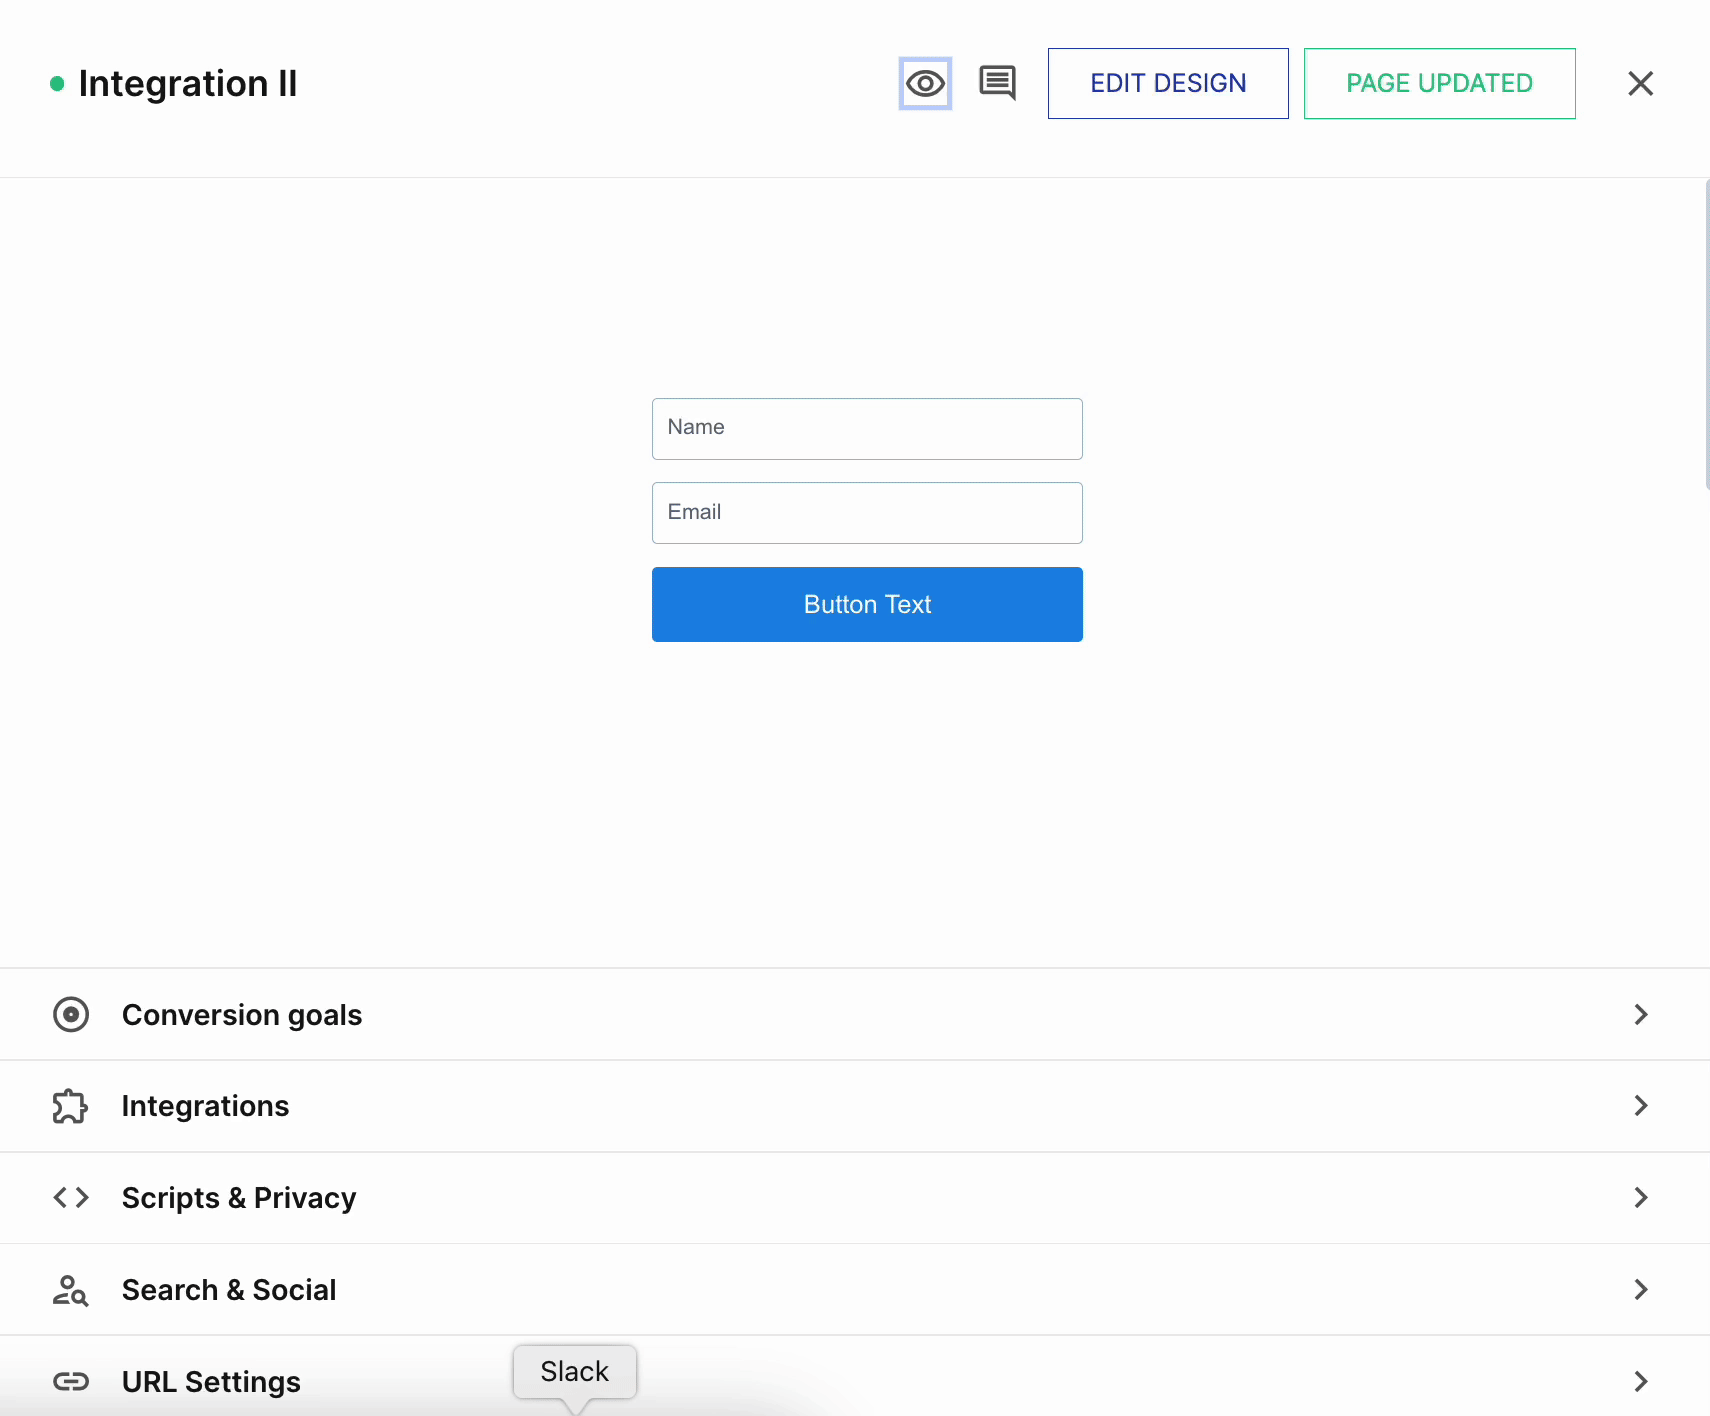Show the Slack integration tooltip
Viewport: 1710px width, 1416px height.
point(574,1371)
